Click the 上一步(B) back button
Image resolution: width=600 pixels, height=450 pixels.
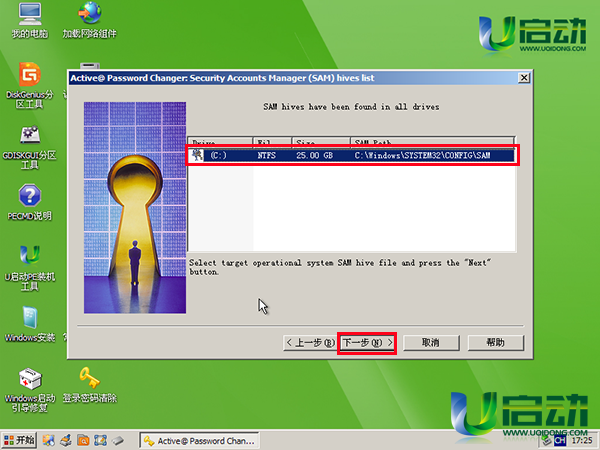click(x=310, y=342)
